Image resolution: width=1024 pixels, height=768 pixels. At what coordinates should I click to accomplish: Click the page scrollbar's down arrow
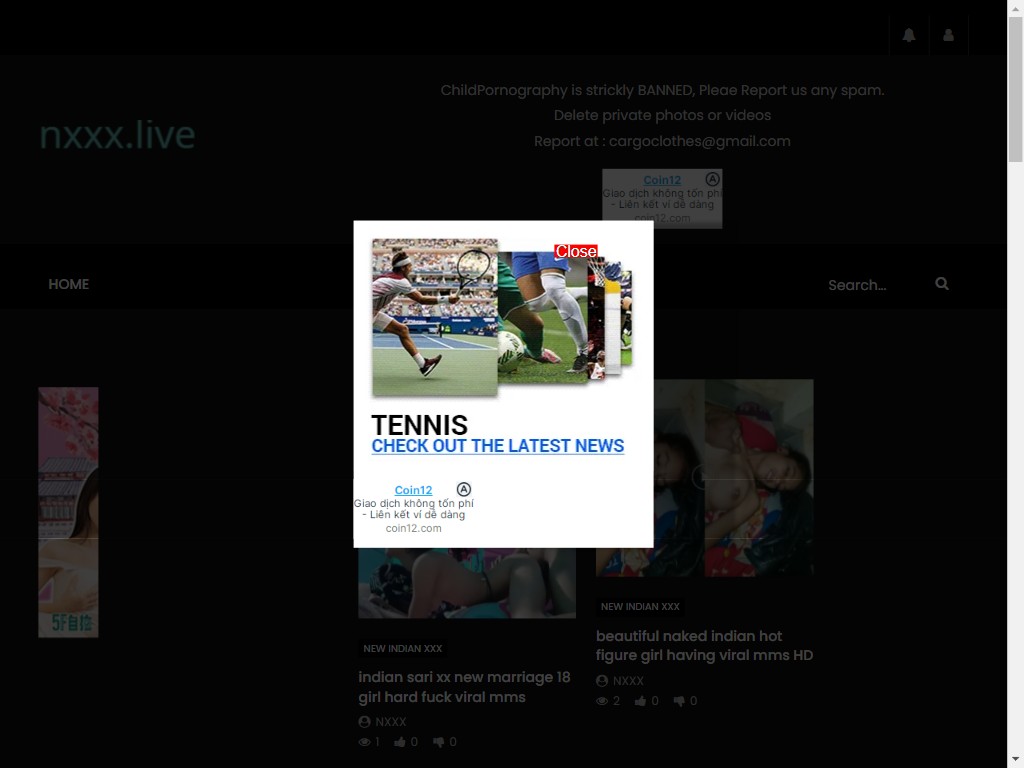coord(1015,759)
